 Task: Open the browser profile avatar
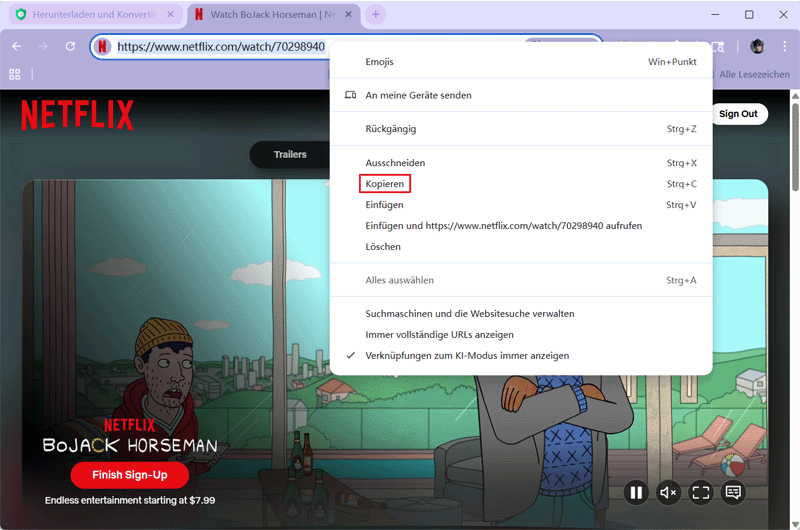[x=758, y=46]
